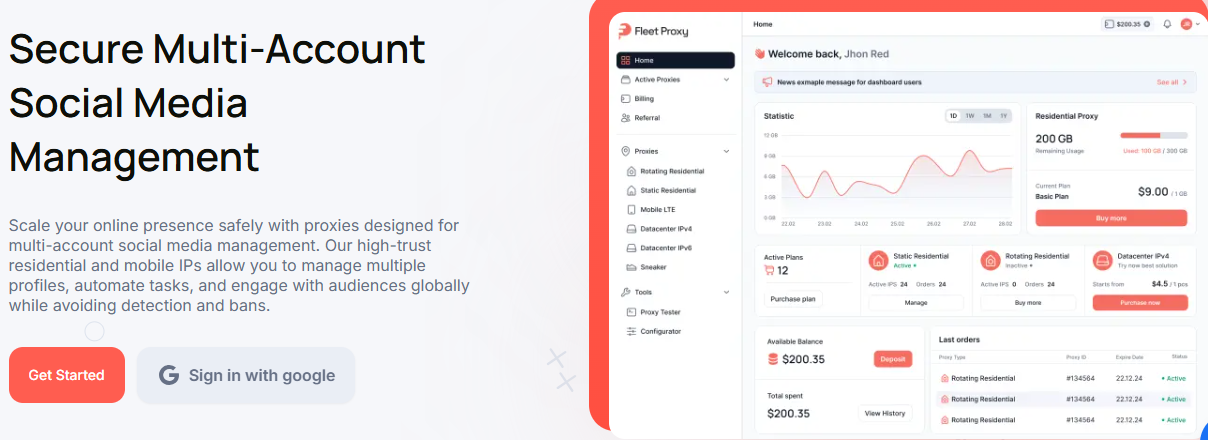
Task: Select the 1M statistic range
Action: (x=986, y=116)
